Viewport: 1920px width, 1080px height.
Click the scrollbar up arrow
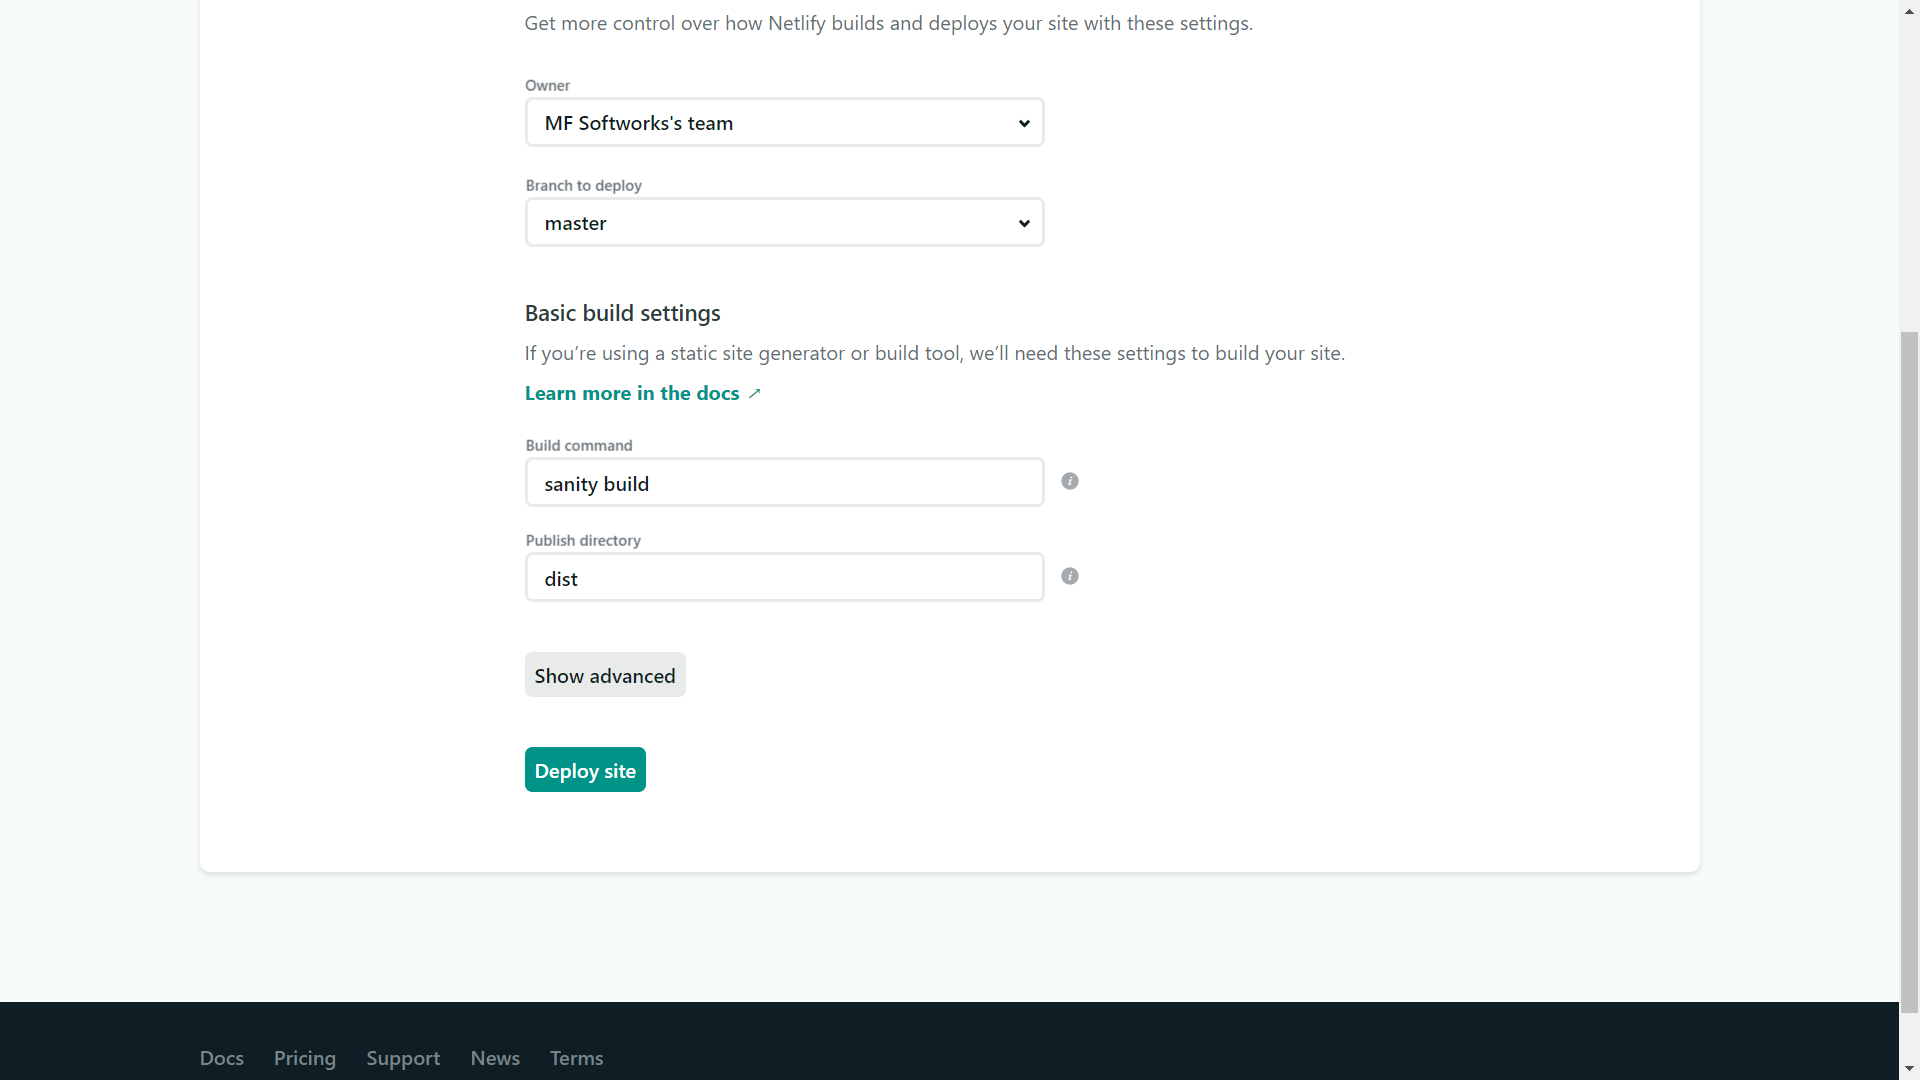(x=1909, y=9)
